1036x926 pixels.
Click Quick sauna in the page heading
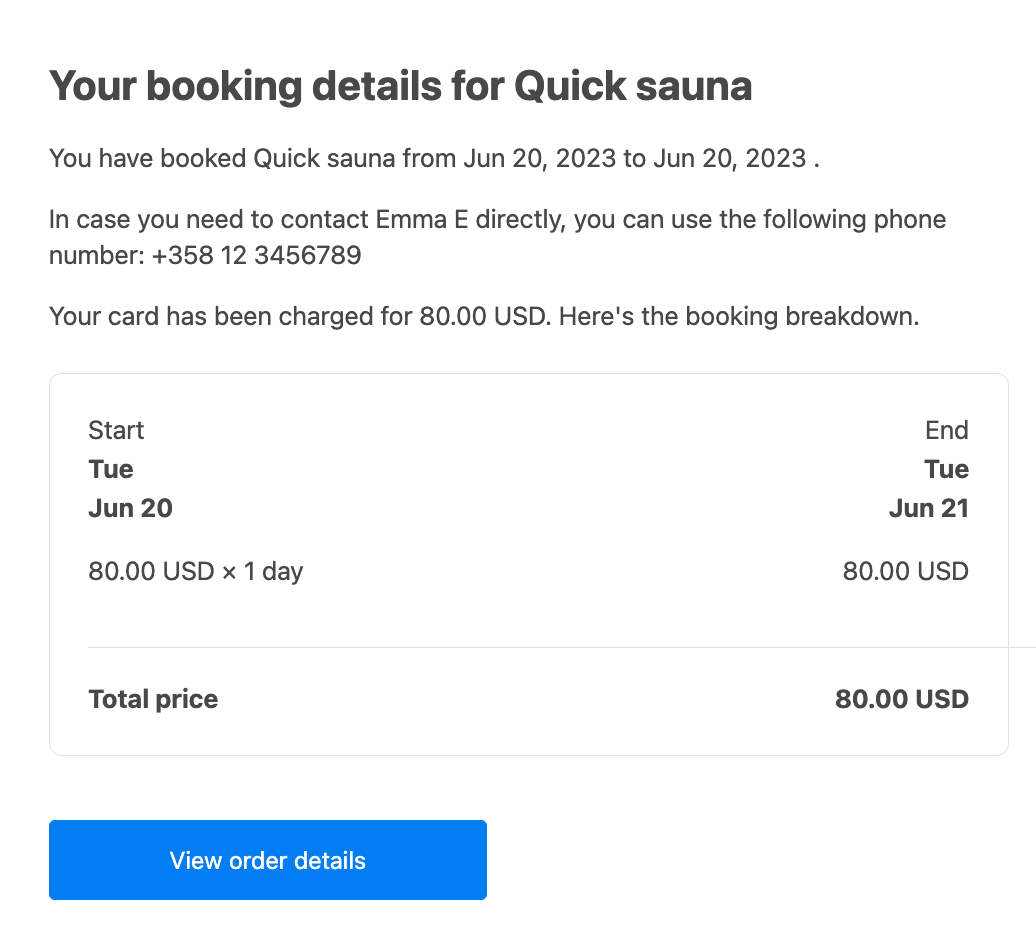(632, 87)
